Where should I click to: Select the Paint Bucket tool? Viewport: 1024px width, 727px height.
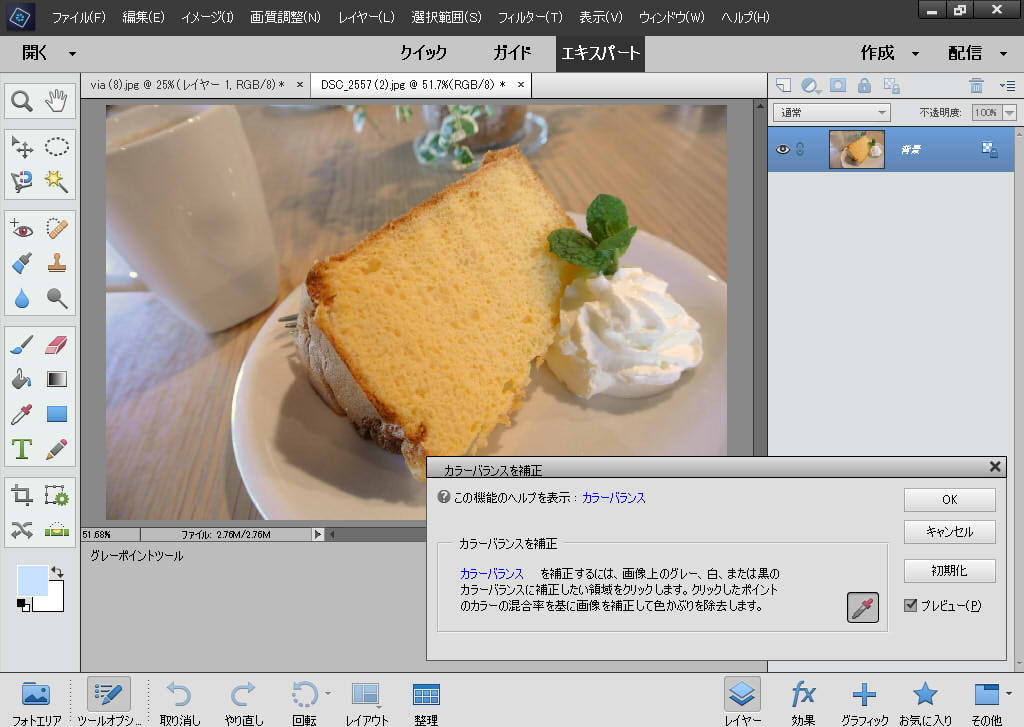22,380
